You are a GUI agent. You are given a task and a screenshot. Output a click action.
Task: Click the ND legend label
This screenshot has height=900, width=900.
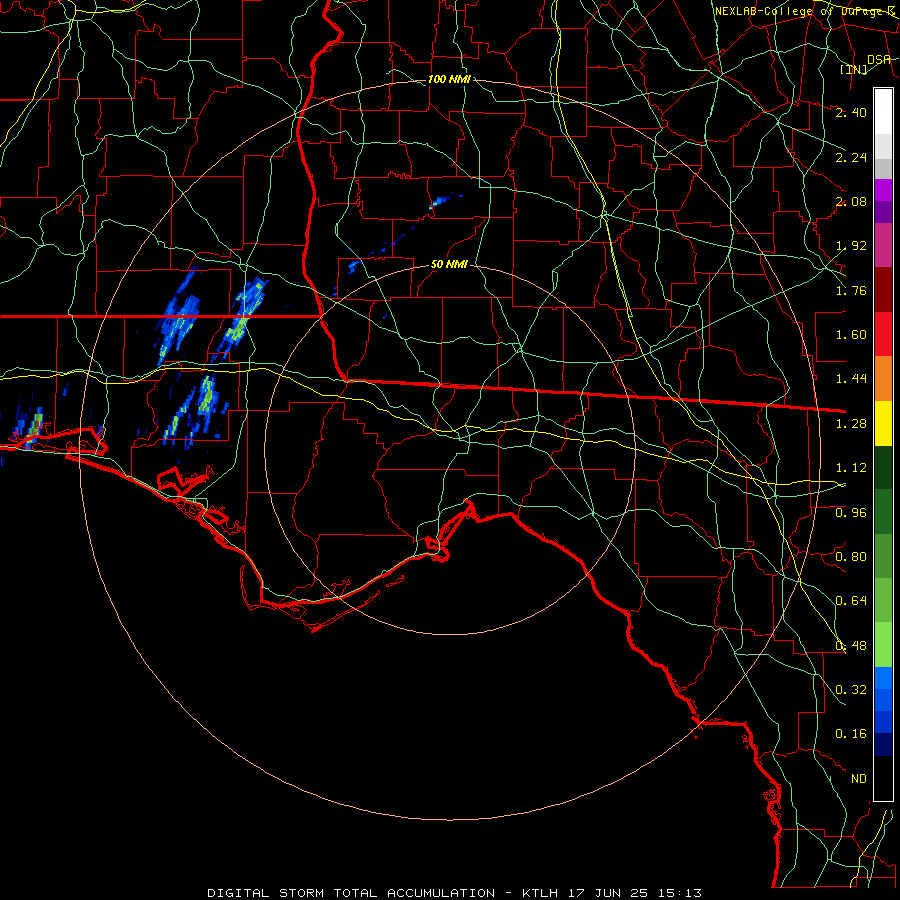tap(859, 779)
